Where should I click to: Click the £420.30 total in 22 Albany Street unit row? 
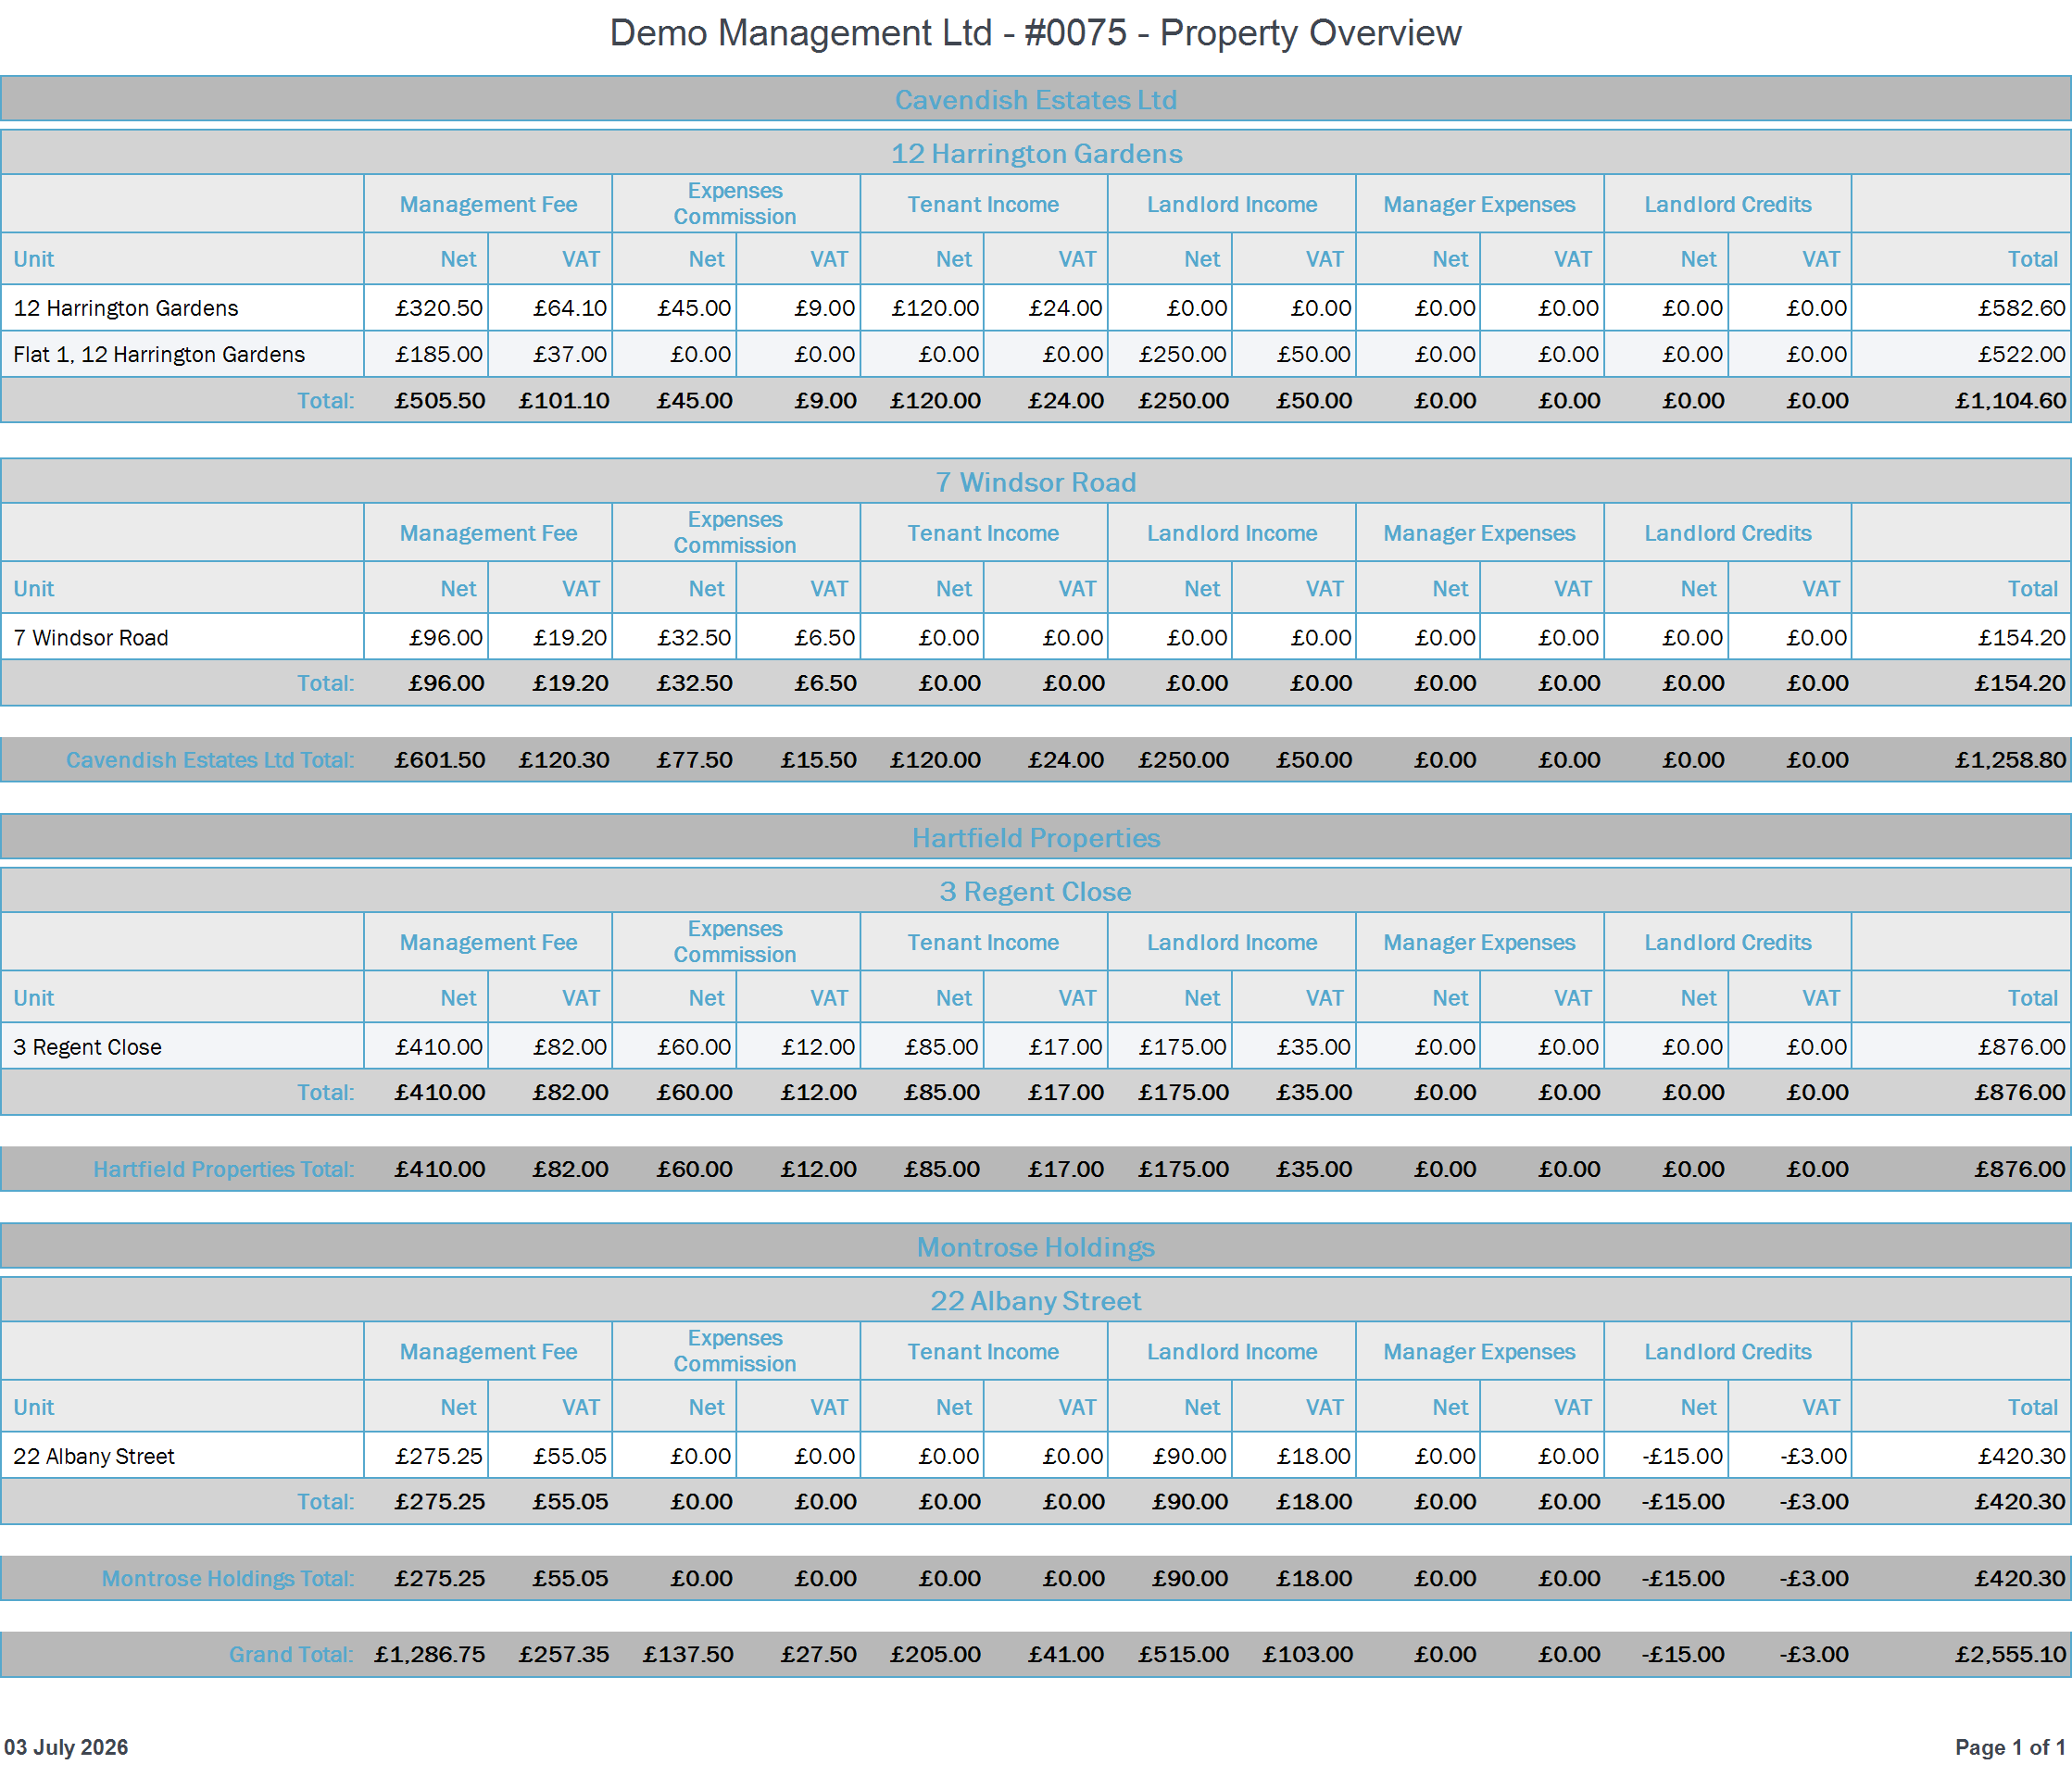pos(2021,1456)
